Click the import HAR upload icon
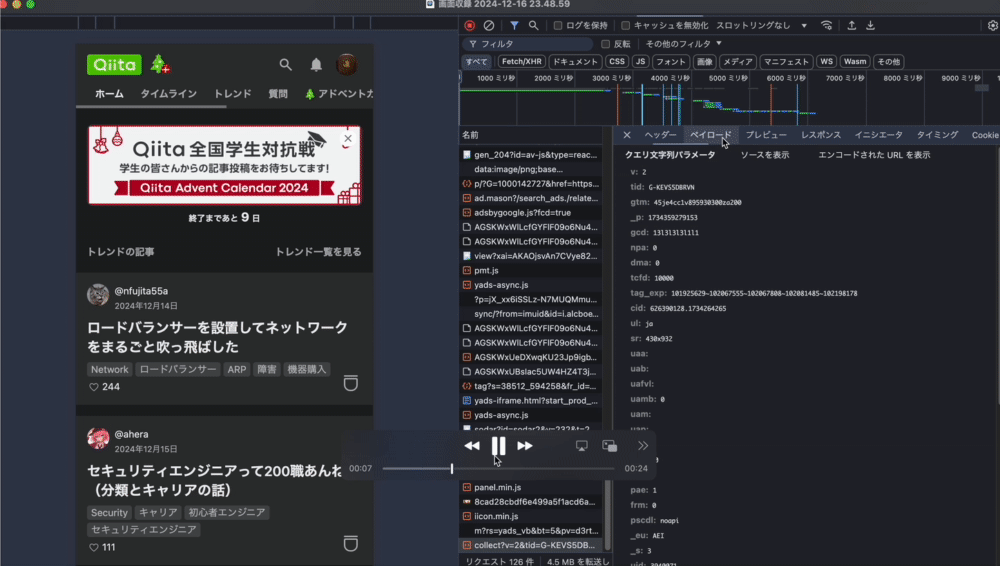The width and height of the screenshot is (1000, 566). [x=851, y=26]
